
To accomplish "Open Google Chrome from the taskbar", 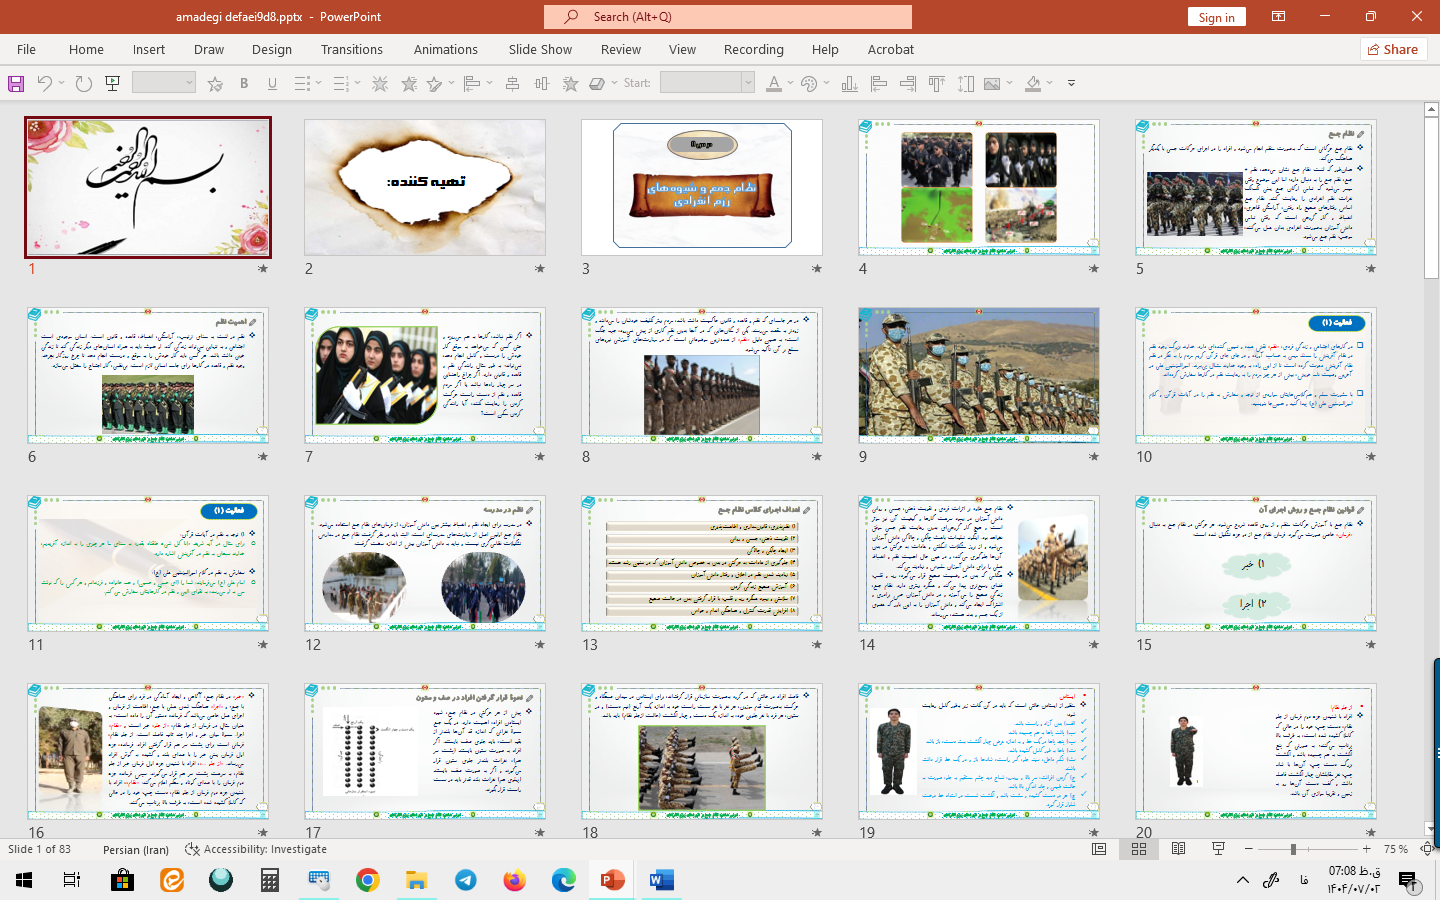I will tap(368, 880).
